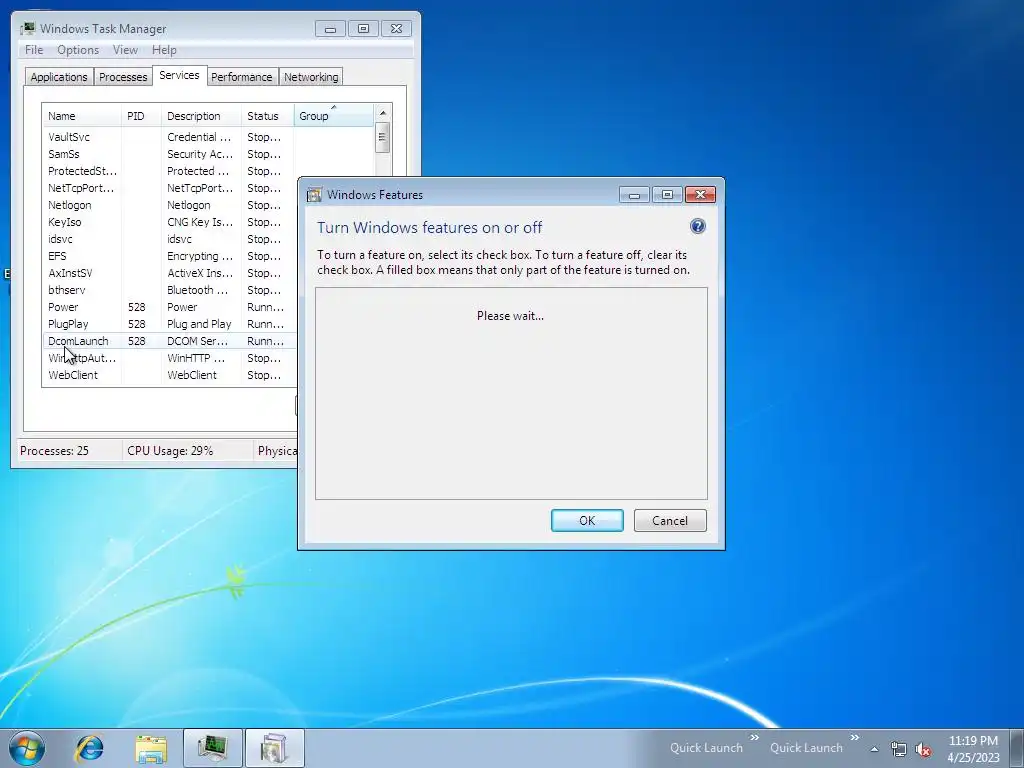Click Cancel in Windows Features
This screenshot has height=768, width=1024.
[670, 520]
